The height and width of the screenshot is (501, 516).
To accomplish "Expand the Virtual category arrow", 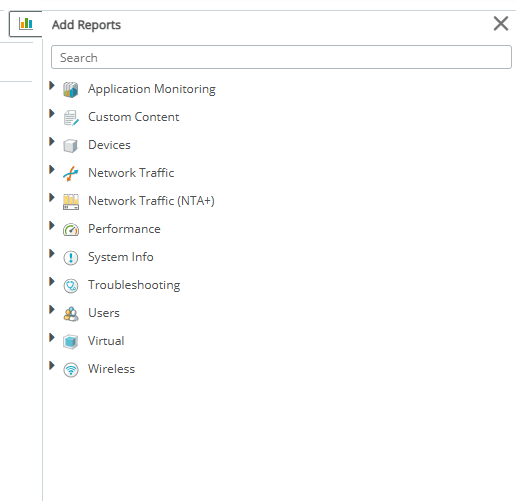I will click(x=52, y=338).
